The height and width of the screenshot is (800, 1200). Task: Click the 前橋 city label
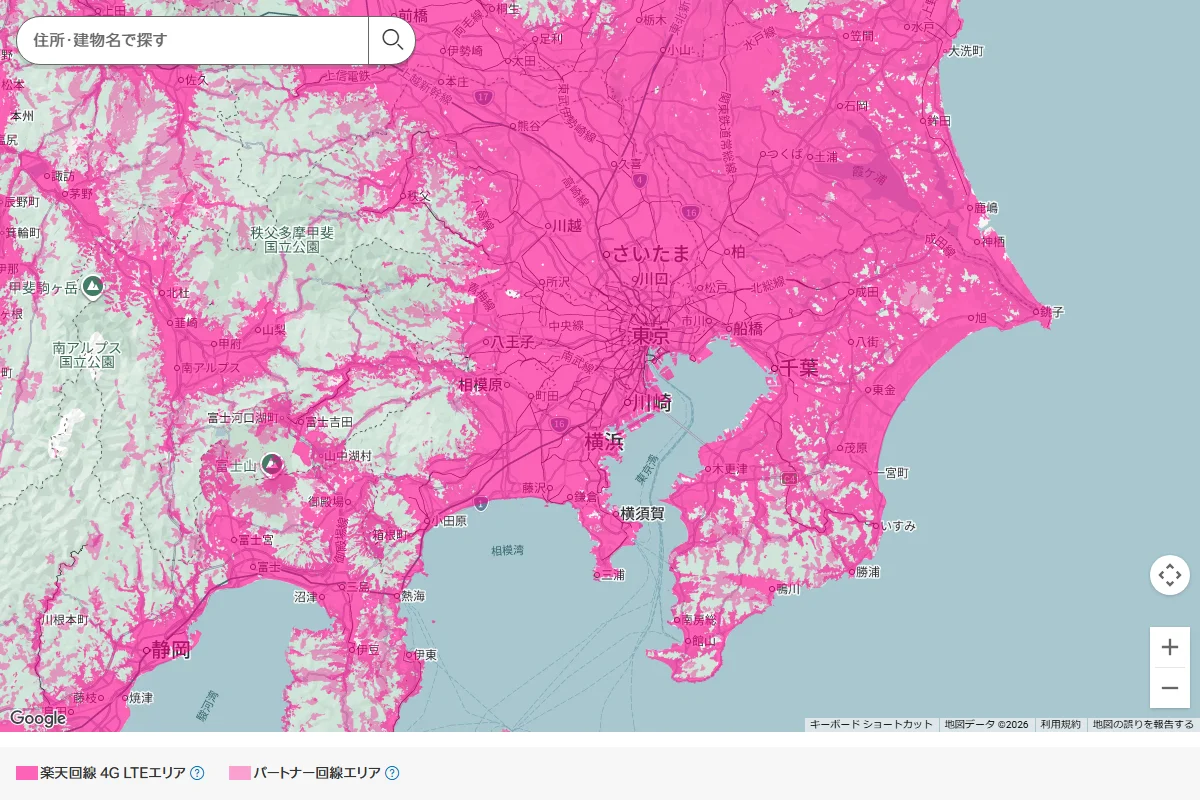pyautogui.click(x=412, y=15)
